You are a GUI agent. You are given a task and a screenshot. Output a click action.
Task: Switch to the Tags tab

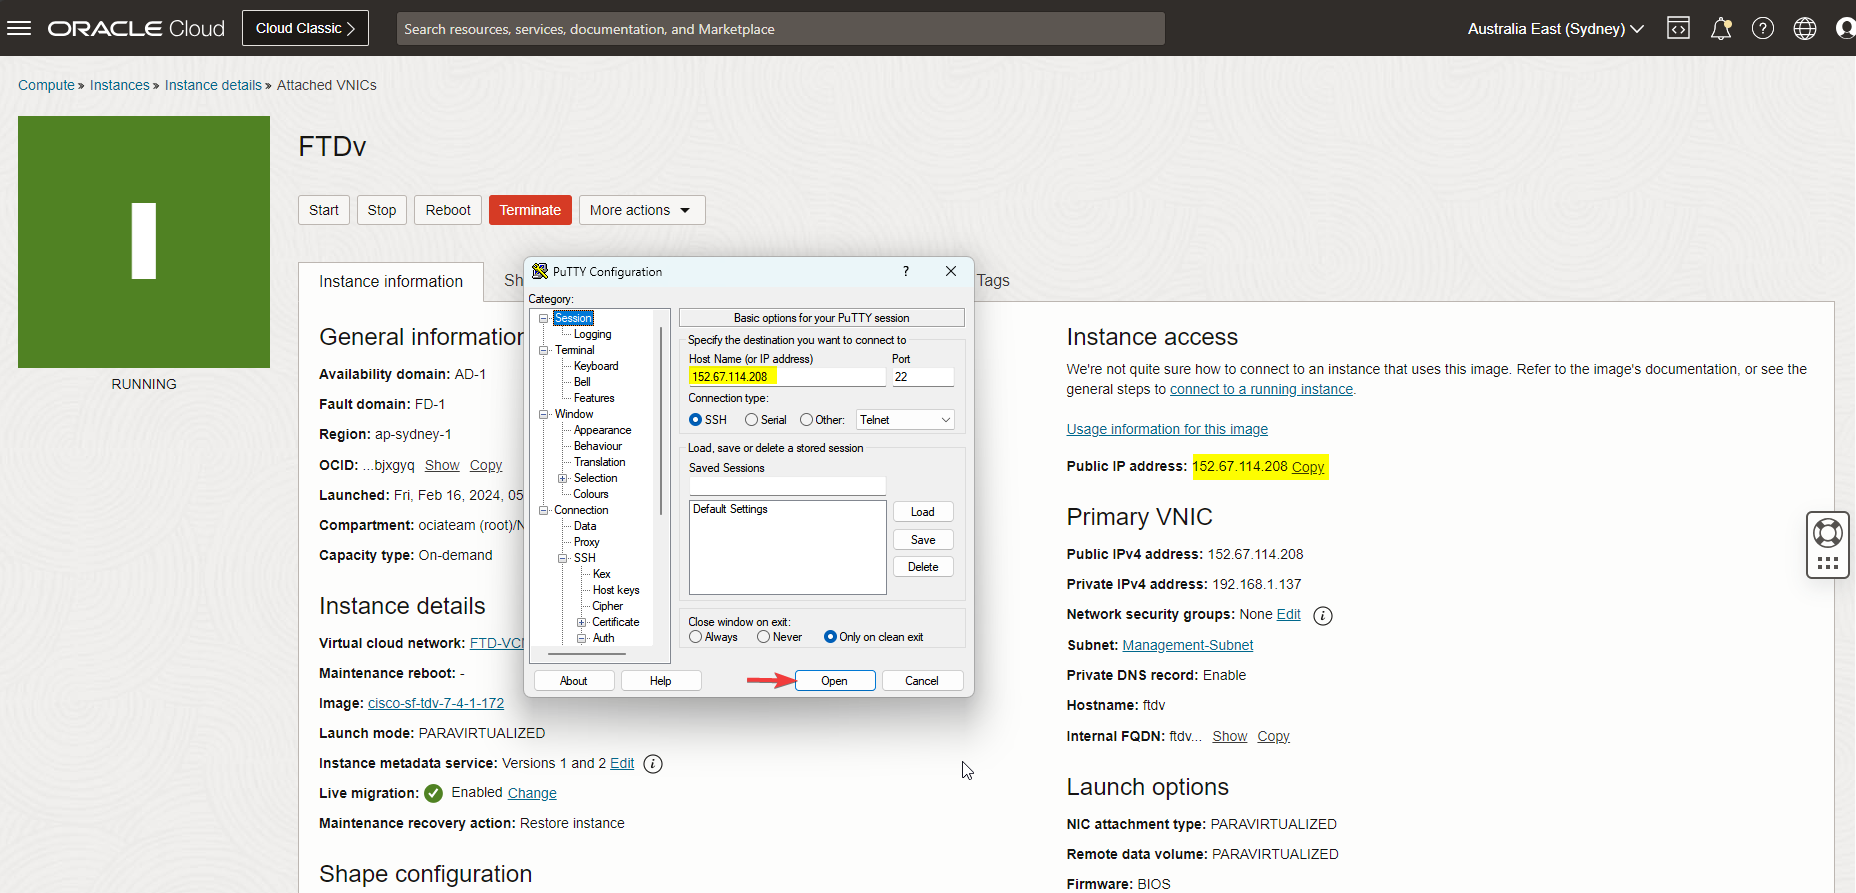coord(993,281)
